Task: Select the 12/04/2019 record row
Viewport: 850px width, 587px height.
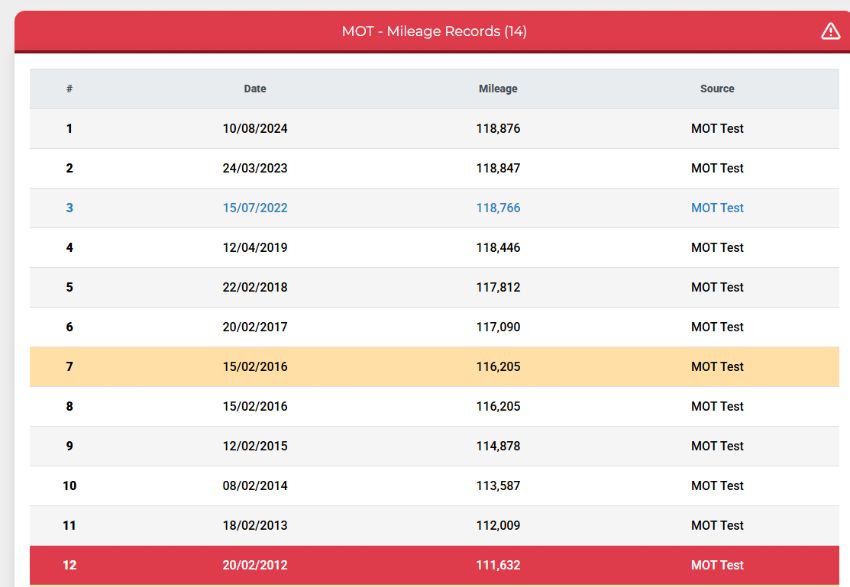Action: click(x=434, y=247)
